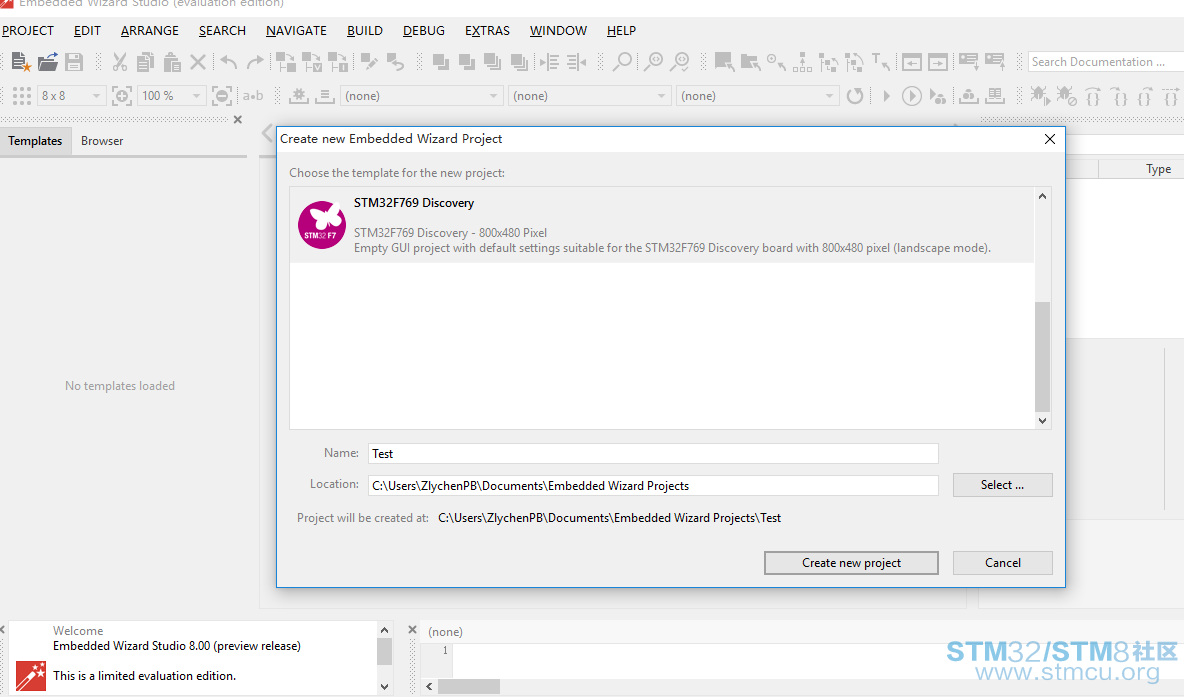The height and width of the screenshot is (697, 1184).
Task: Open the NAVIGATE menu
Action: click(296, 31)
